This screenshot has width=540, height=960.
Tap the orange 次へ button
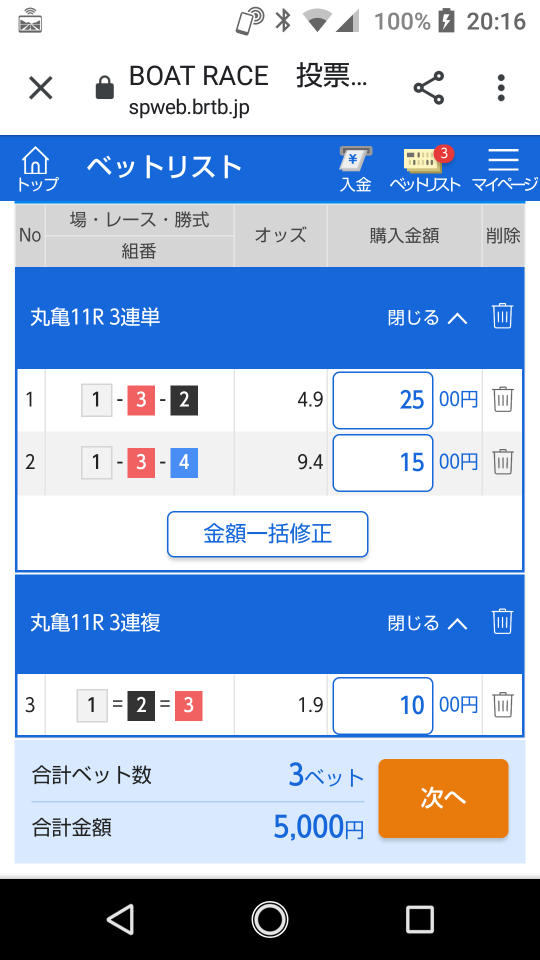pyautogui.click(x=443, y=798)
